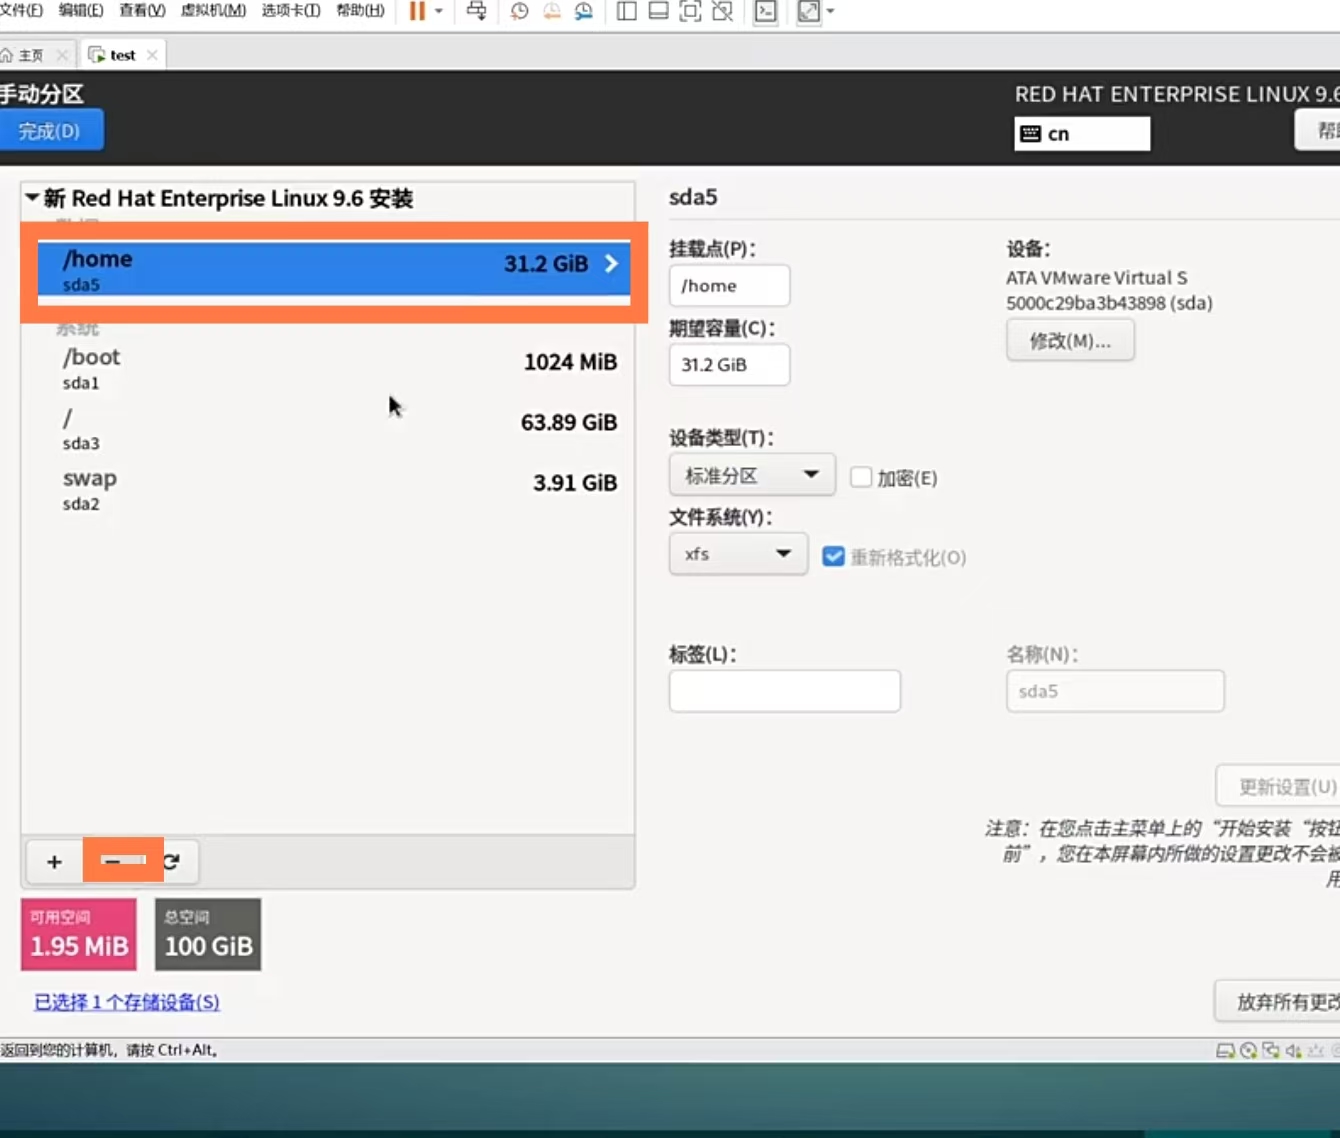
Task: Click the reload storage configuration refresh icon
Action: tap(171, 862)
